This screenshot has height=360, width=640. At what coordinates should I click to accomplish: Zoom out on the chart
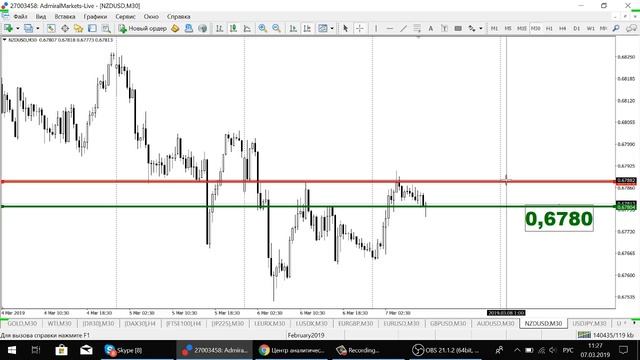click(276, 28)
